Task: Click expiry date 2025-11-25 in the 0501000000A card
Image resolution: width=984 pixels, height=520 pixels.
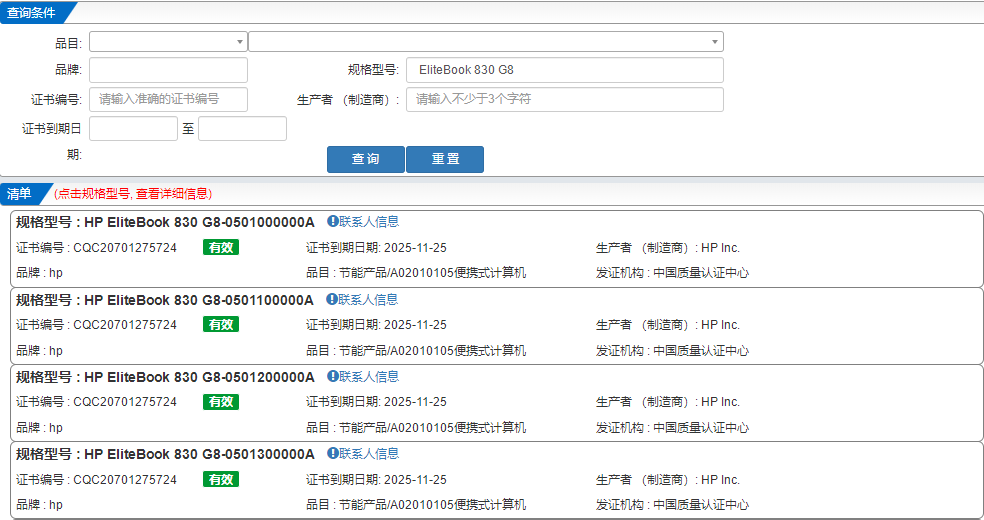Action: pos(415,248)
